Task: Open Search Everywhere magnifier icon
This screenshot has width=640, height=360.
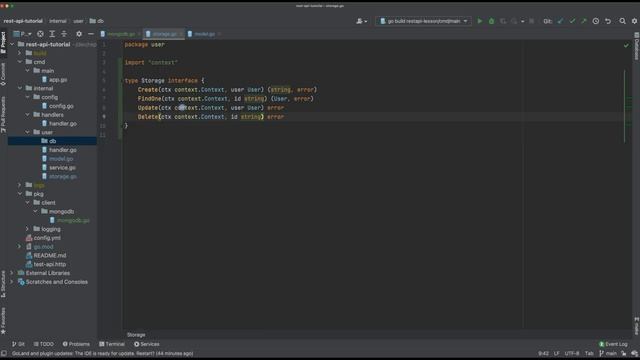Action: point(622,21)
